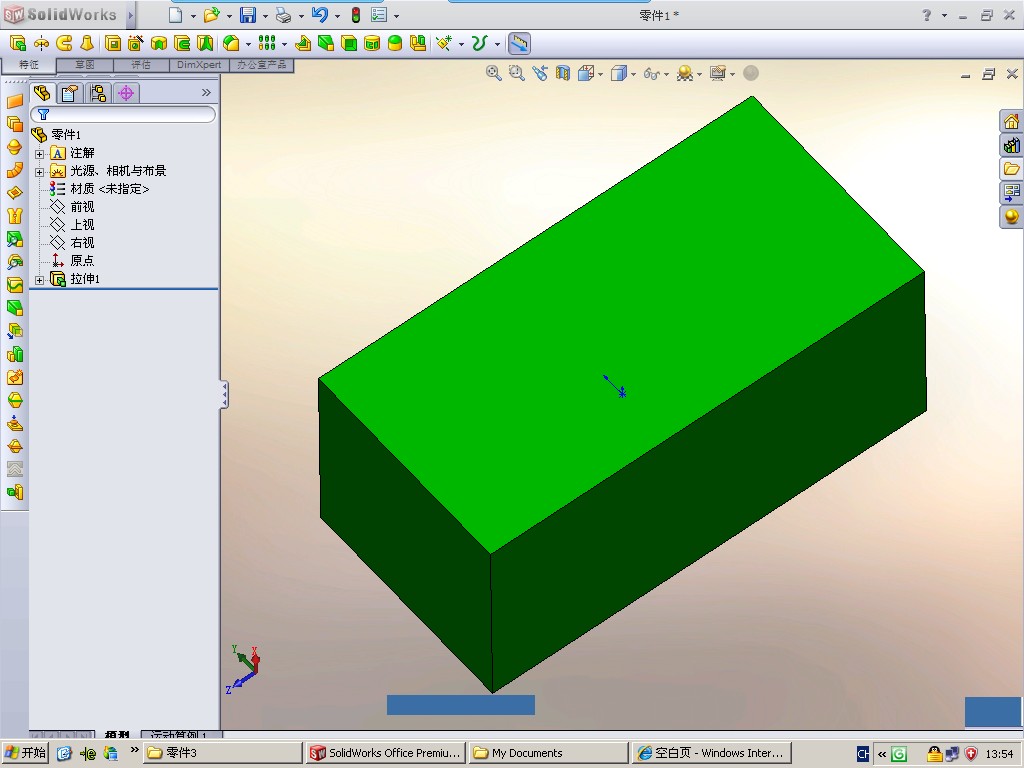Viewport: 1024px width, 768px height.
Task: Click the Print icon
Action: (x=283, y=14)
